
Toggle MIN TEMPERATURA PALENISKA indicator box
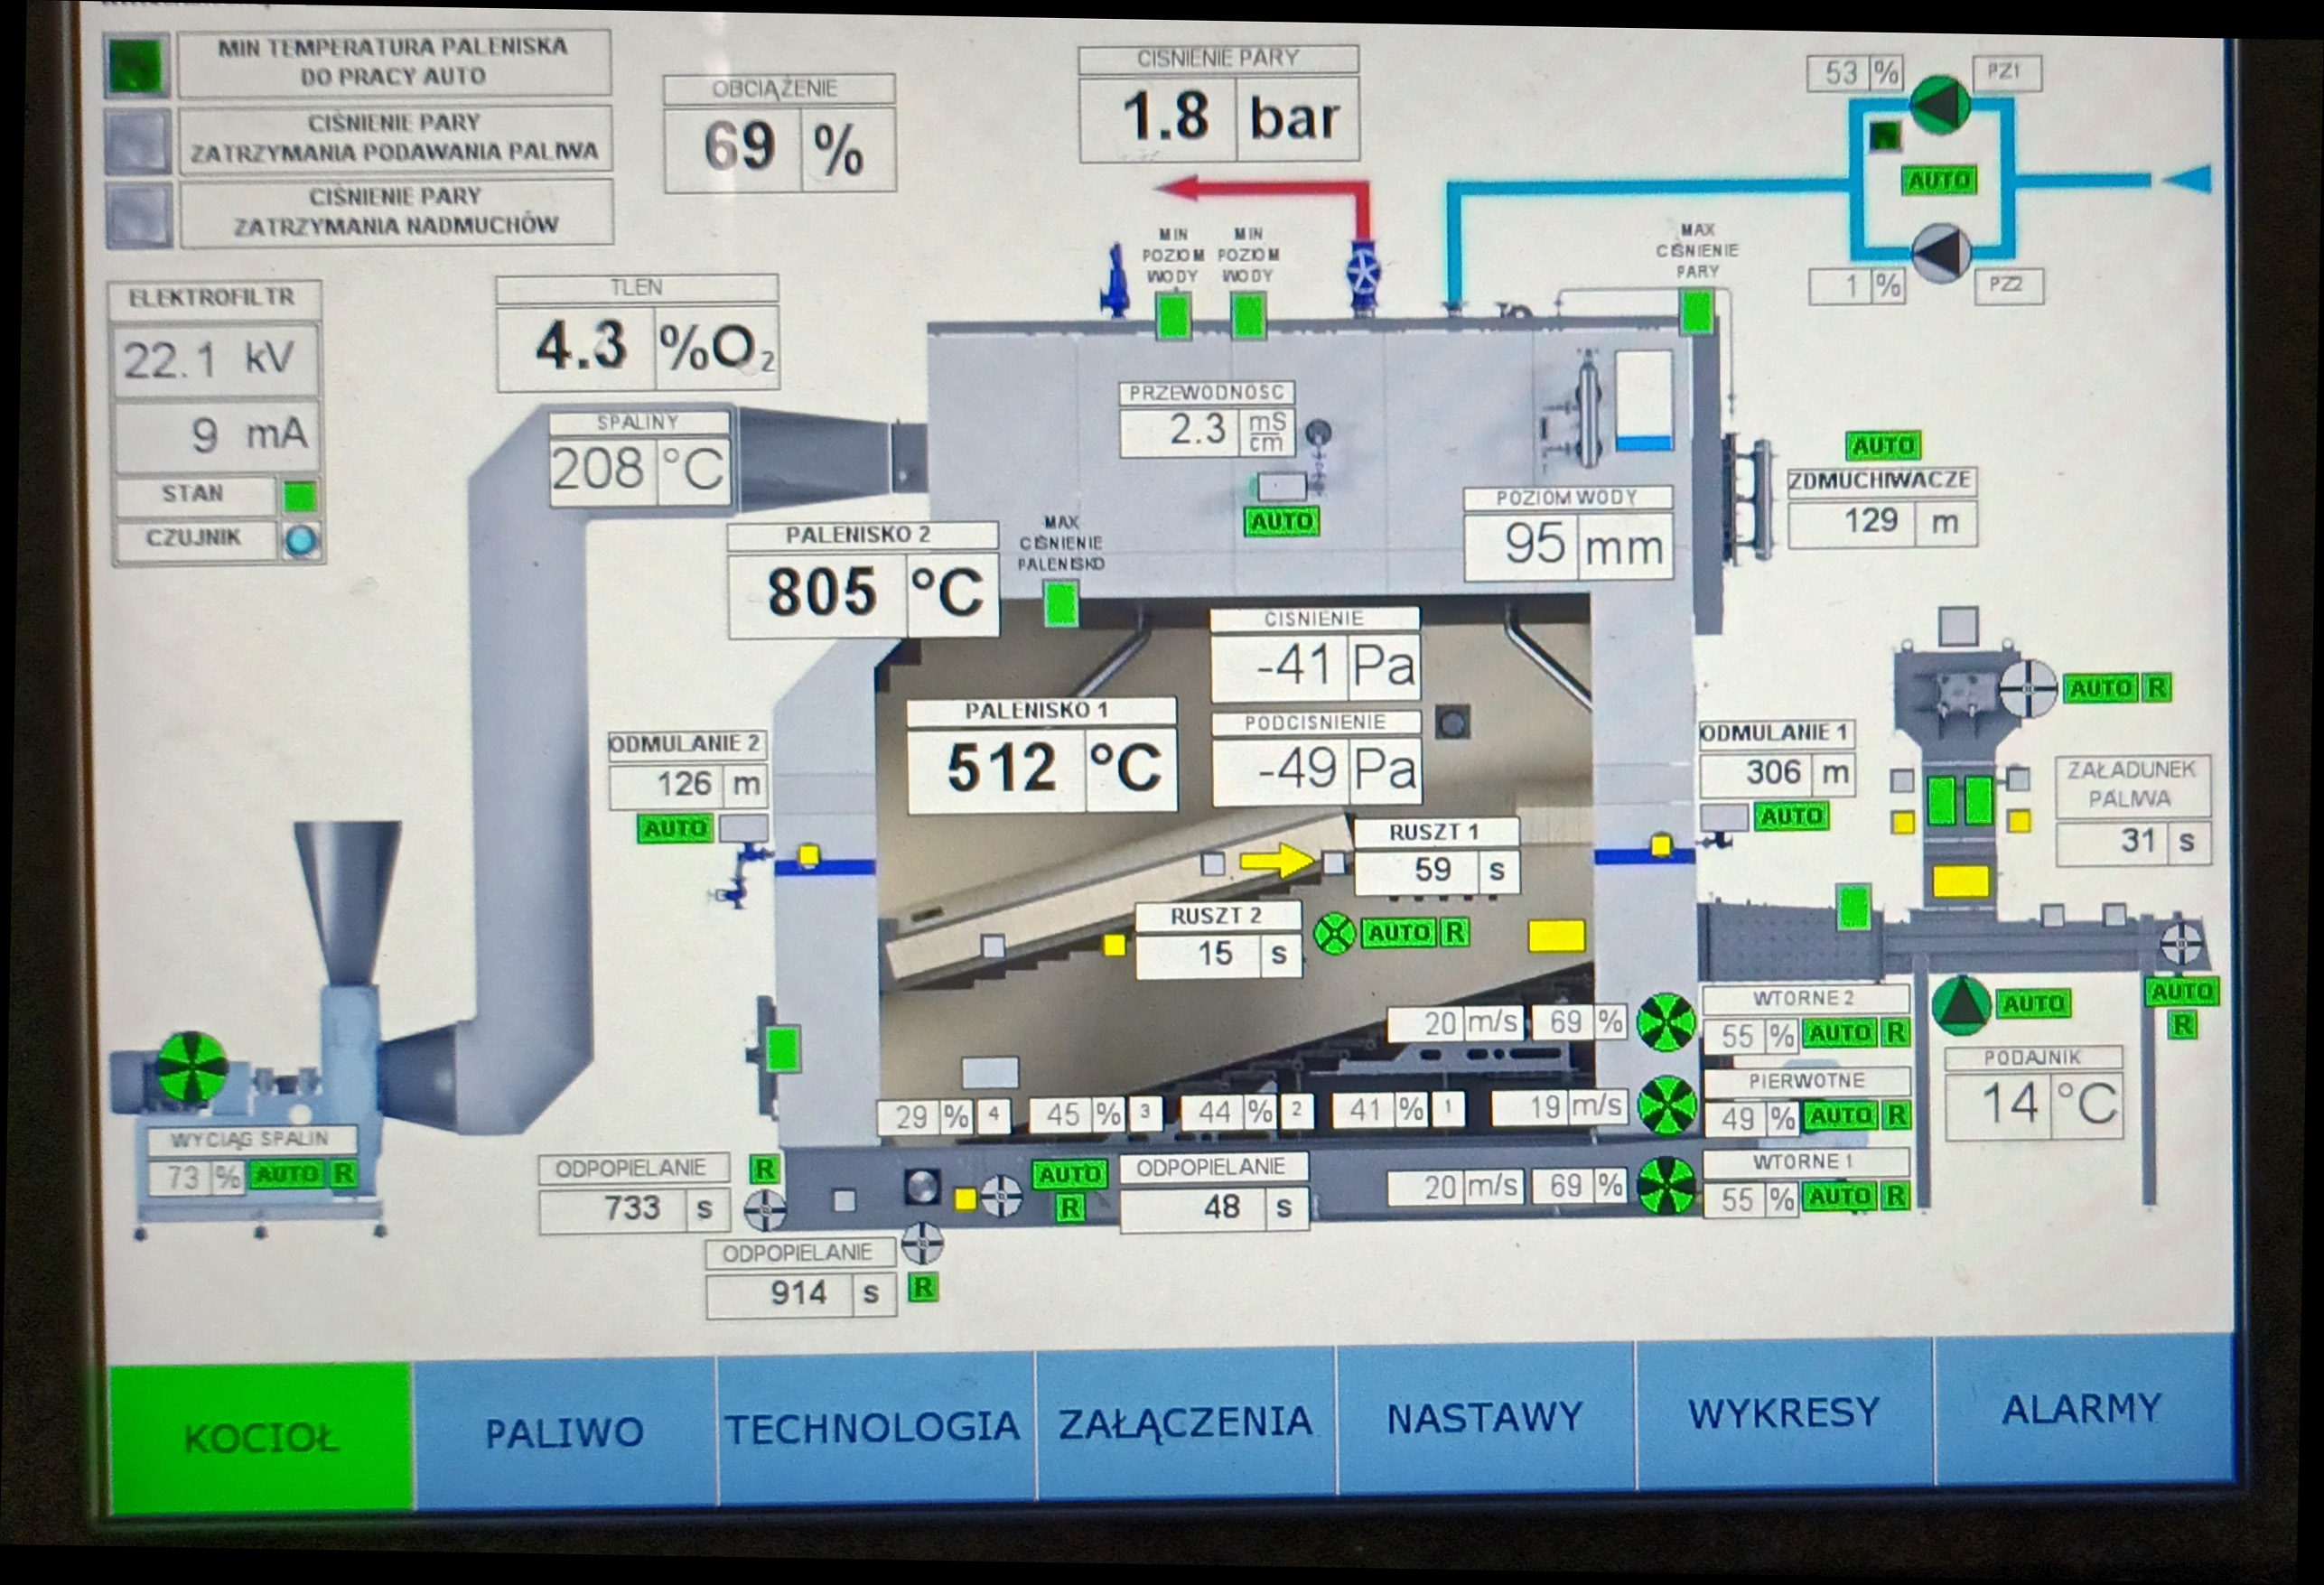pos(138,66)
